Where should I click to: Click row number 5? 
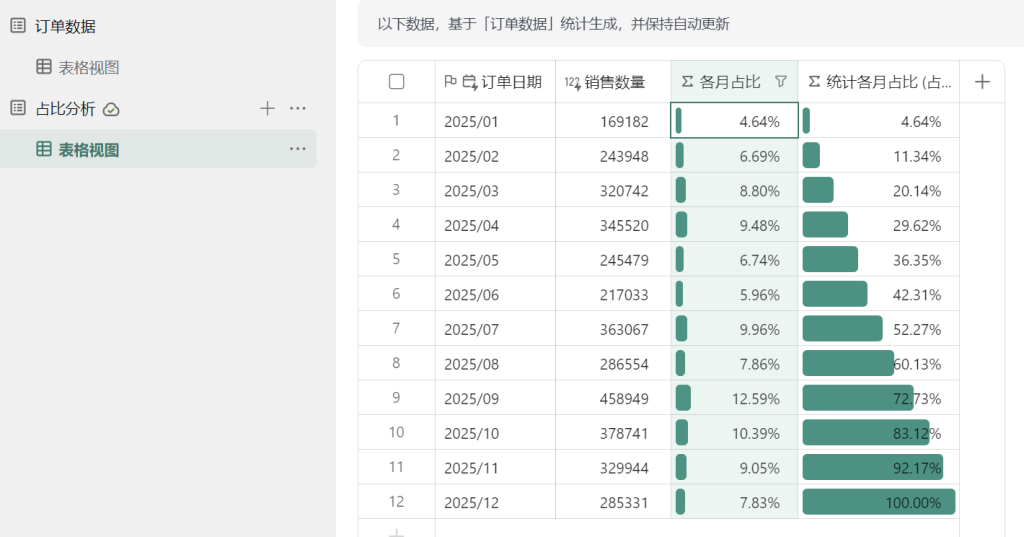pyautogui.click(x=396, y=259)
